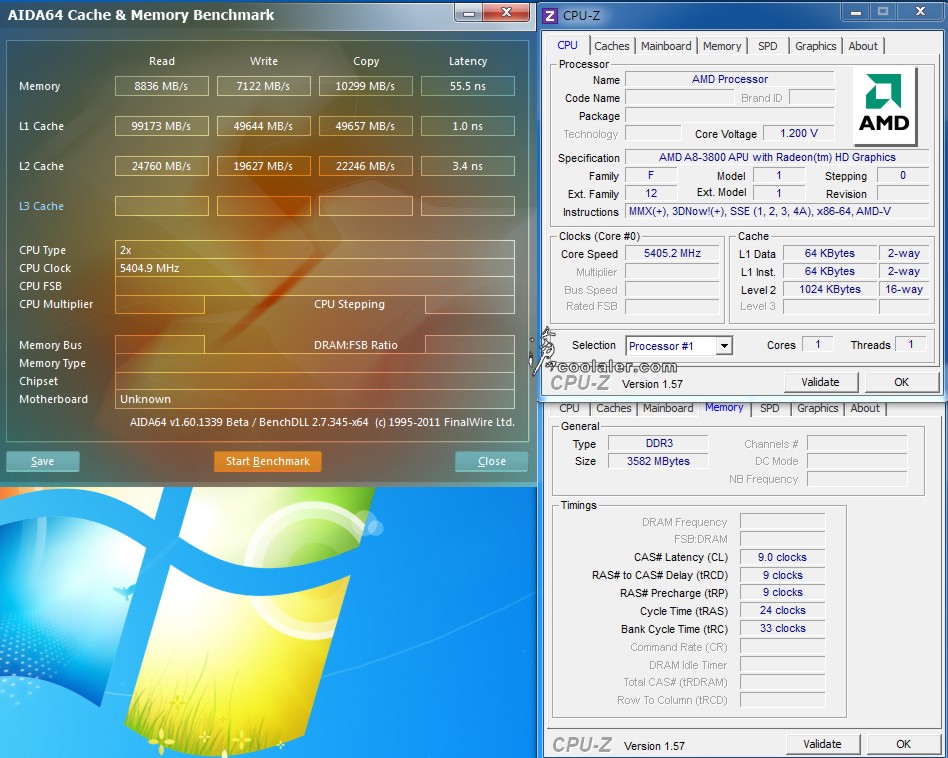Select the Memory Copy value 10299 MB/s

(365, 86)
